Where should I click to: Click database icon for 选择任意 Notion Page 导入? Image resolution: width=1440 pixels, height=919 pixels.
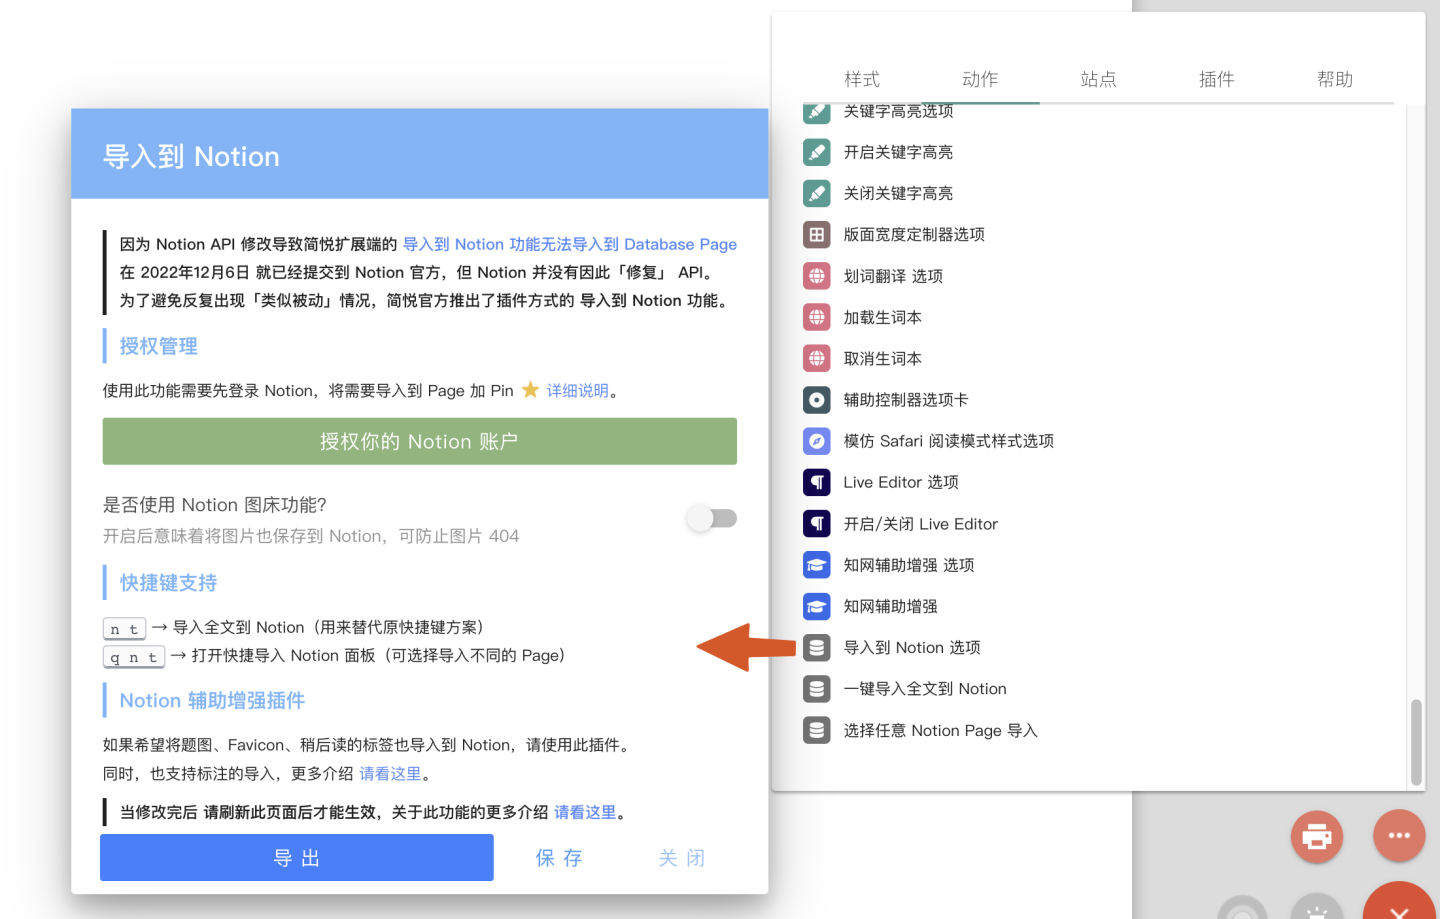coord(817,730)
